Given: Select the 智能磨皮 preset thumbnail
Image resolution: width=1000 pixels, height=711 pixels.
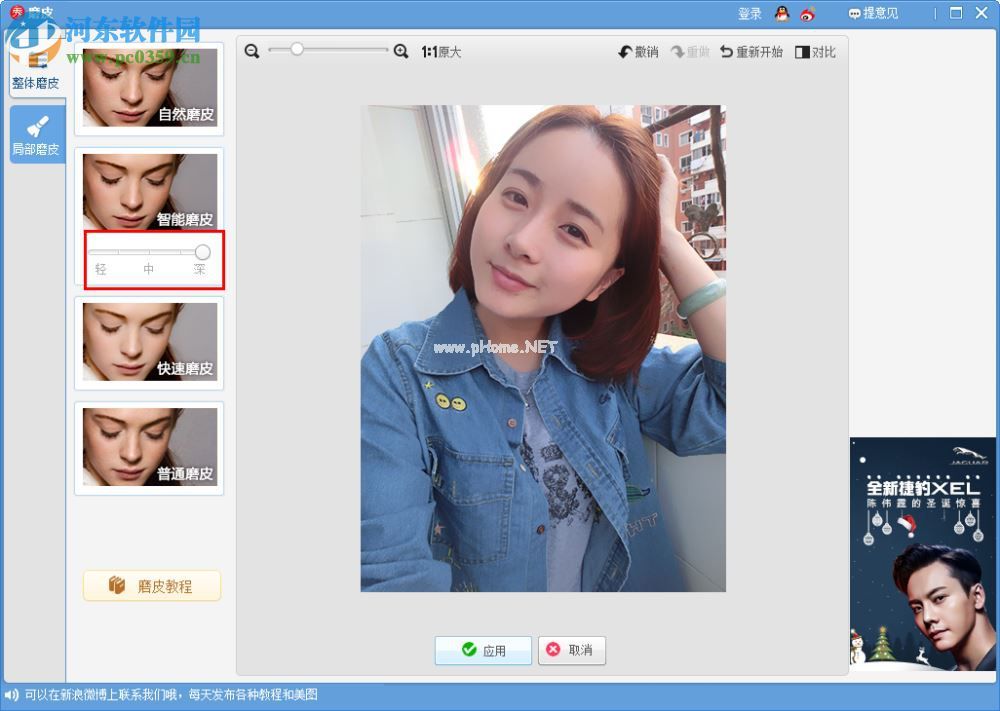Looking at the screenshot, I should point(149,190).
